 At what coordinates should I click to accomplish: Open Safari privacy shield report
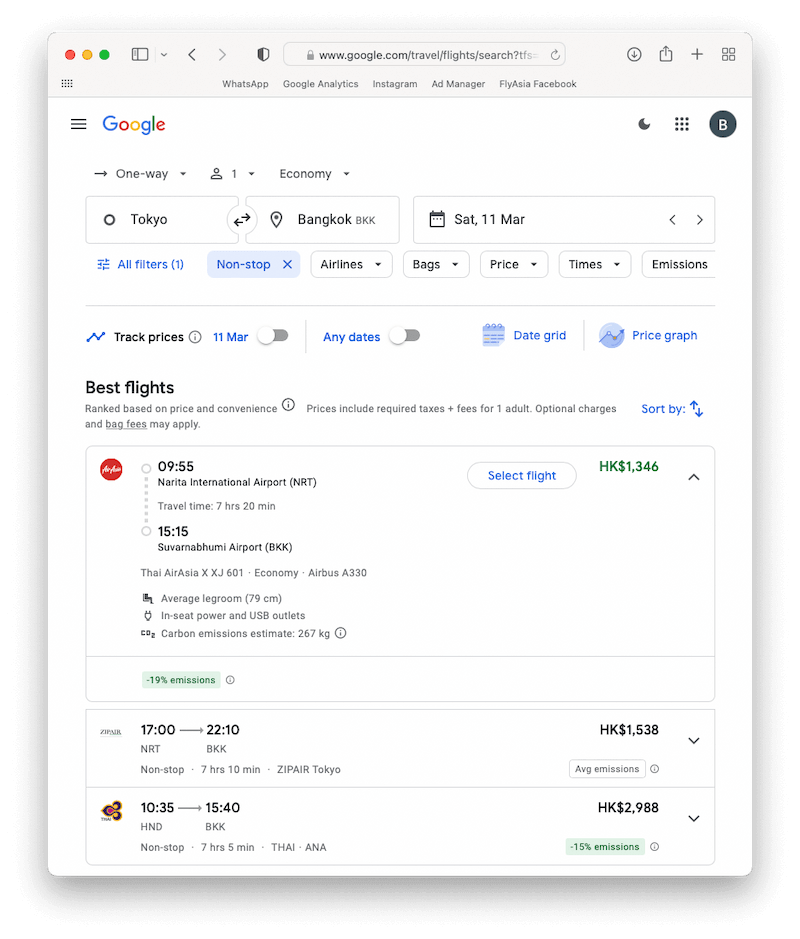pyautogui.click(x=263, y=54)
